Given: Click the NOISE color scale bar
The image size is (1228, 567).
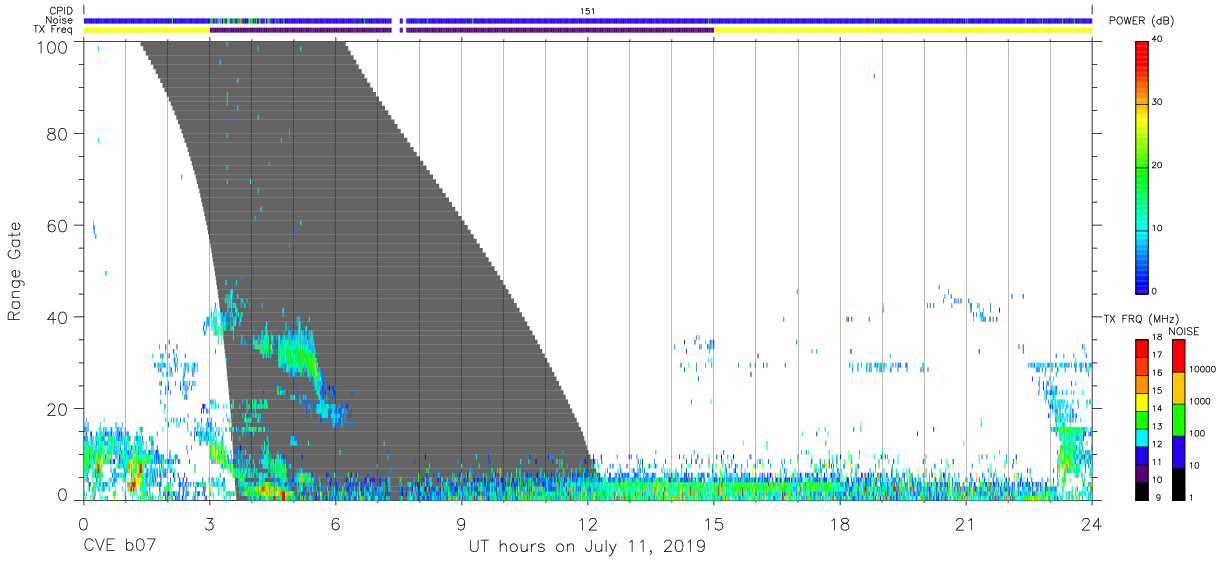Looking at the screenshot, I should click(x=1181, y=418).
